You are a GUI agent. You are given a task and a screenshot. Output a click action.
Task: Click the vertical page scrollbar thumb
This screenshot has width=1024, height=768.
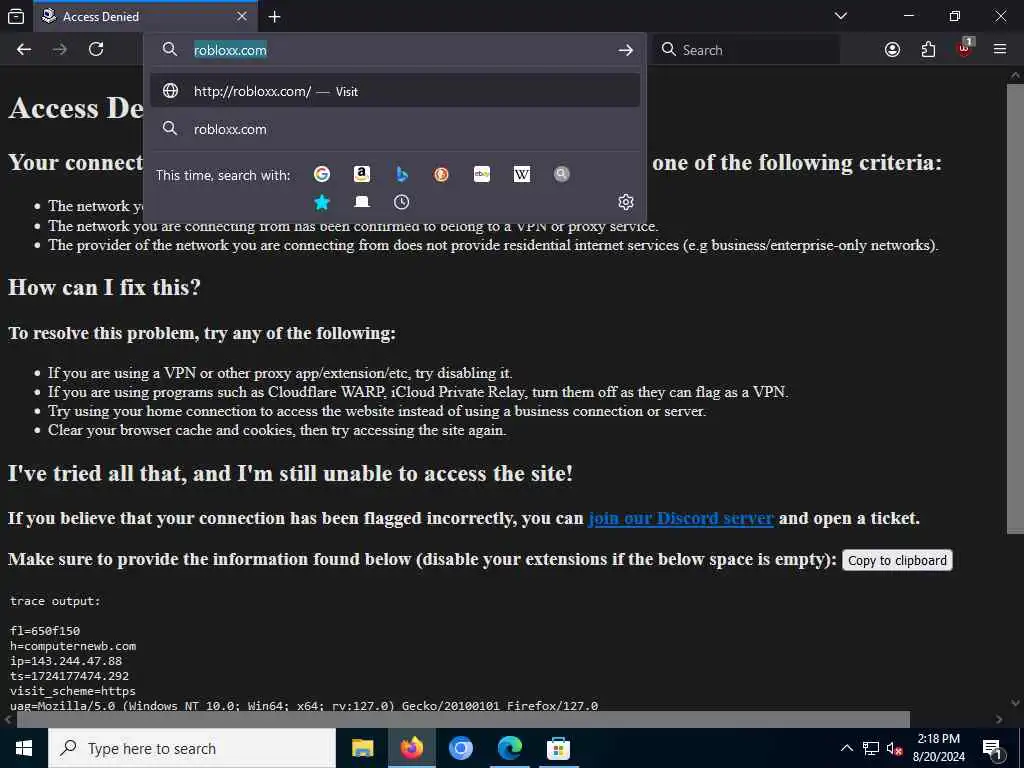pyautogui.click(x=1014, y=307)
